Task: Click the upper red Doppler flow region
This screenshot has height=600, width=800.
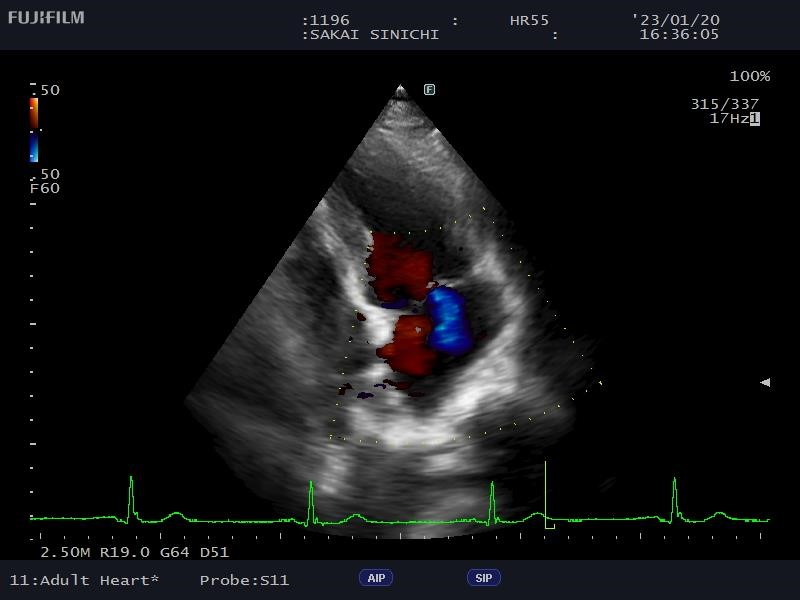Action: click(399, 265)
